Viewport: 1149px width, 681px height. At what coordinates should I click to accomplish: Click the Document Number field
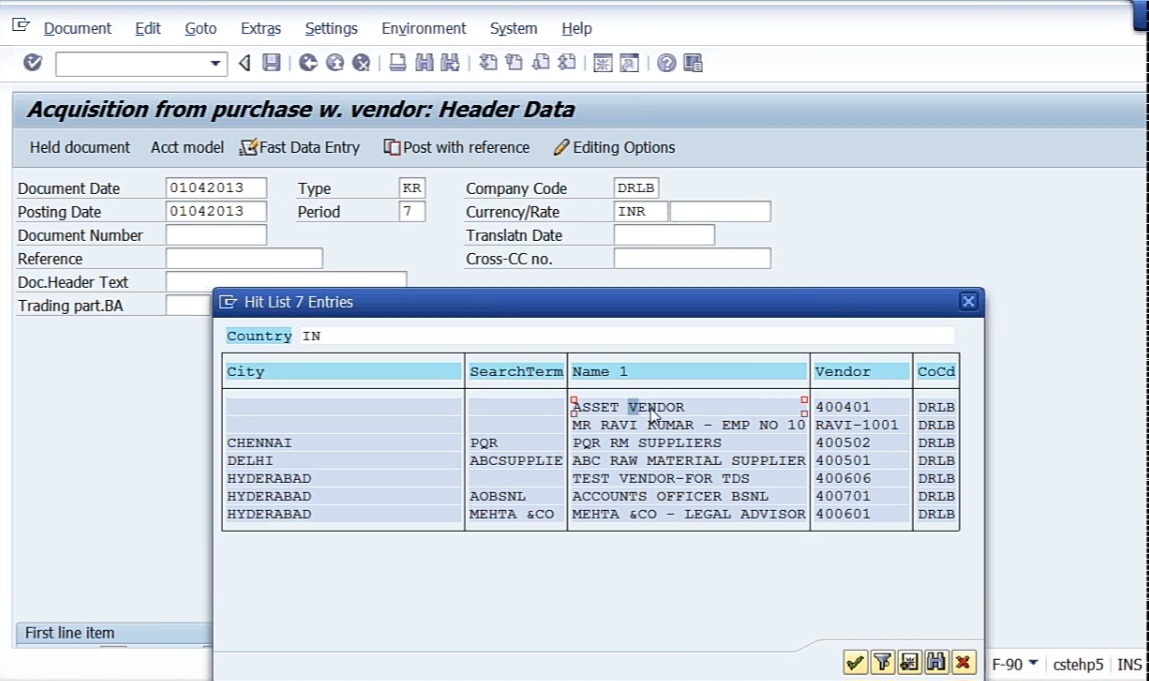(x=216, y=235)
